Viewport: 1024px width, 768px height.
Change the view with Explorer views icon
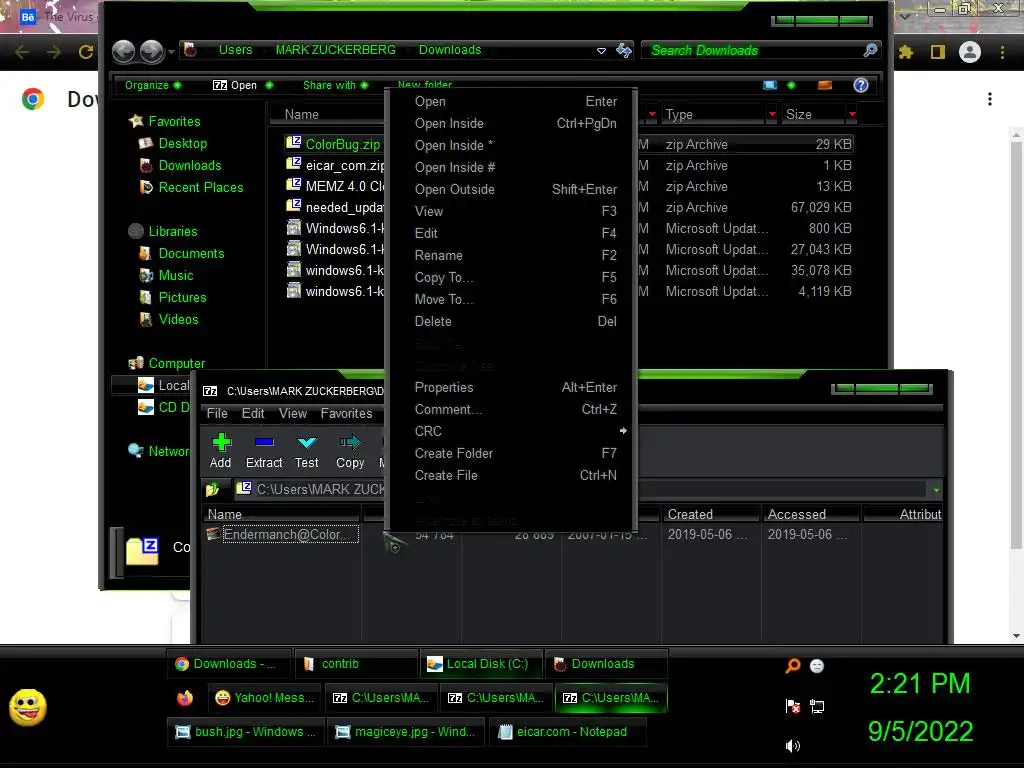(770, 85)
